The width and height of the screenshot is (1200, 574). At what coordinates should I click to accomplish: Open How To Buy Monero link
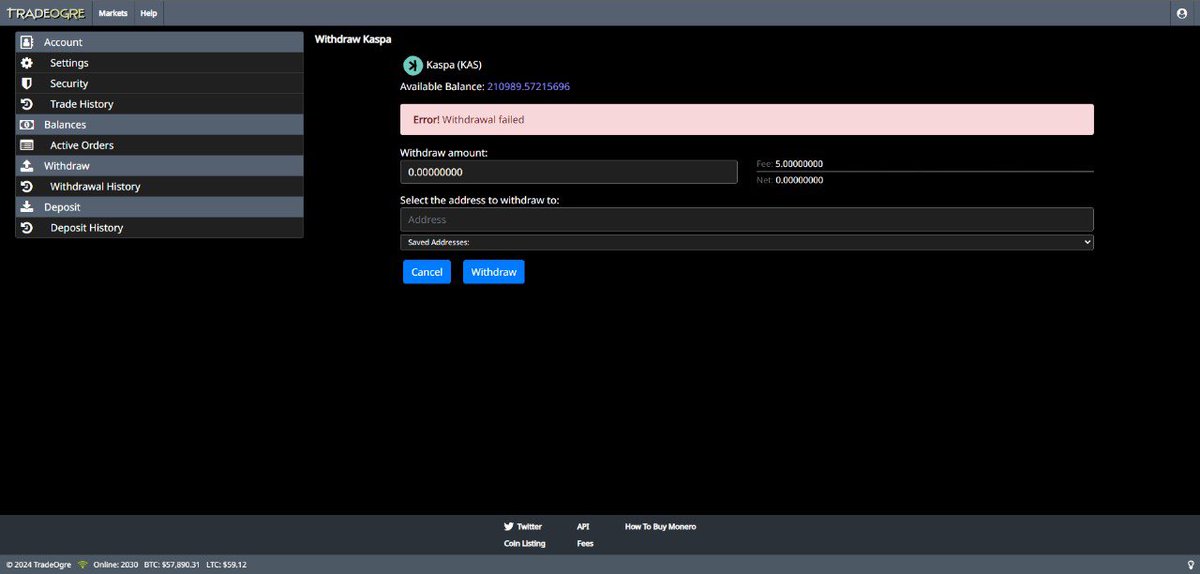[x=660, y=526]
